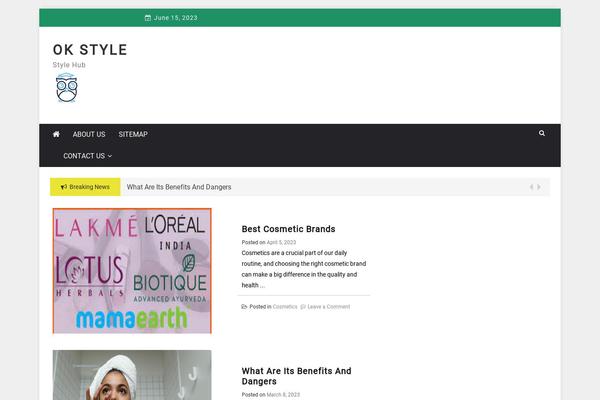Go to next breaking news item arrow
Screen dimensions: 600x400
539,187
